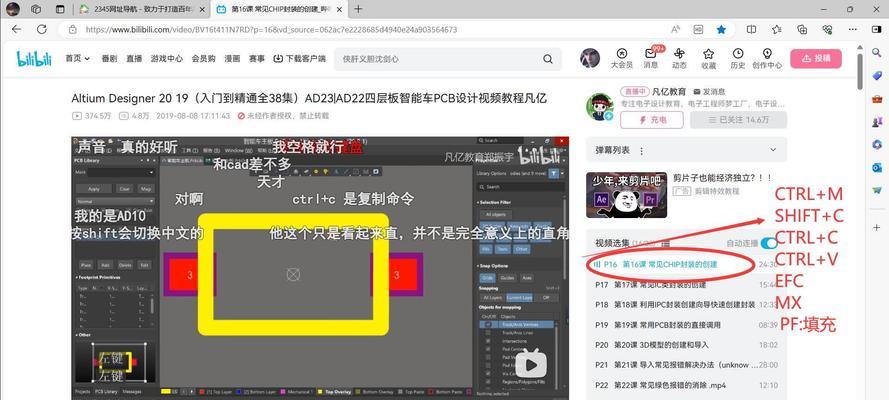Open 直播 in bilibili navigation
The image size is (889, 400).
[x=134, y=58]
